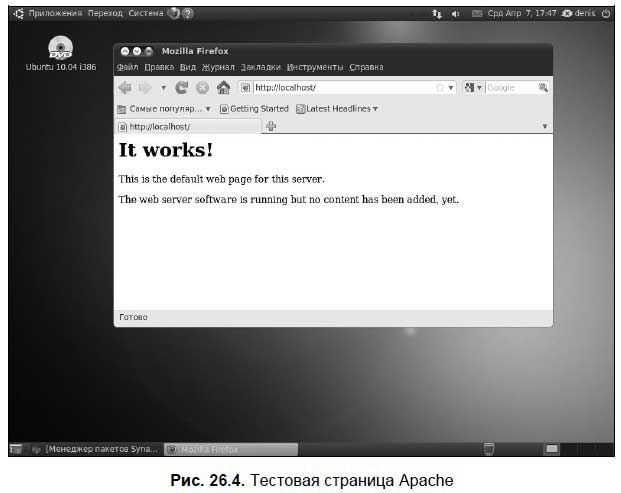Image resolution: width=621 pixels, height=493 pixels.
Task: Open the Инструменты menu
Action: point(314,67)
